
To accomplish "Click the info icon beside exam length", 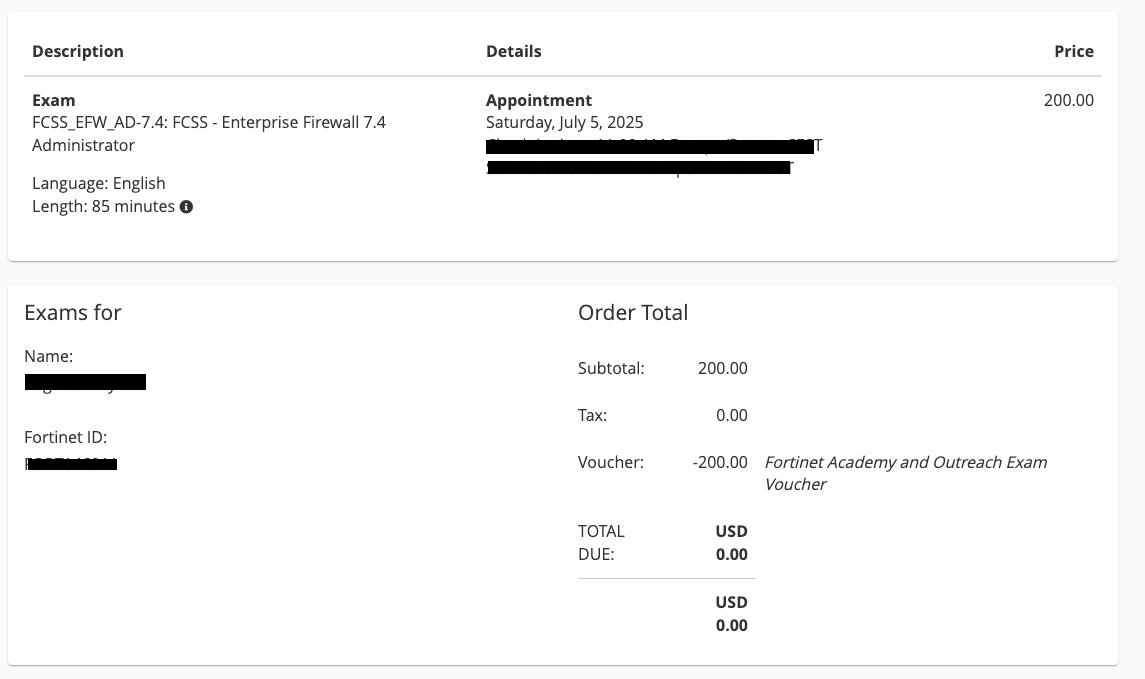I will tap(186, 207).
